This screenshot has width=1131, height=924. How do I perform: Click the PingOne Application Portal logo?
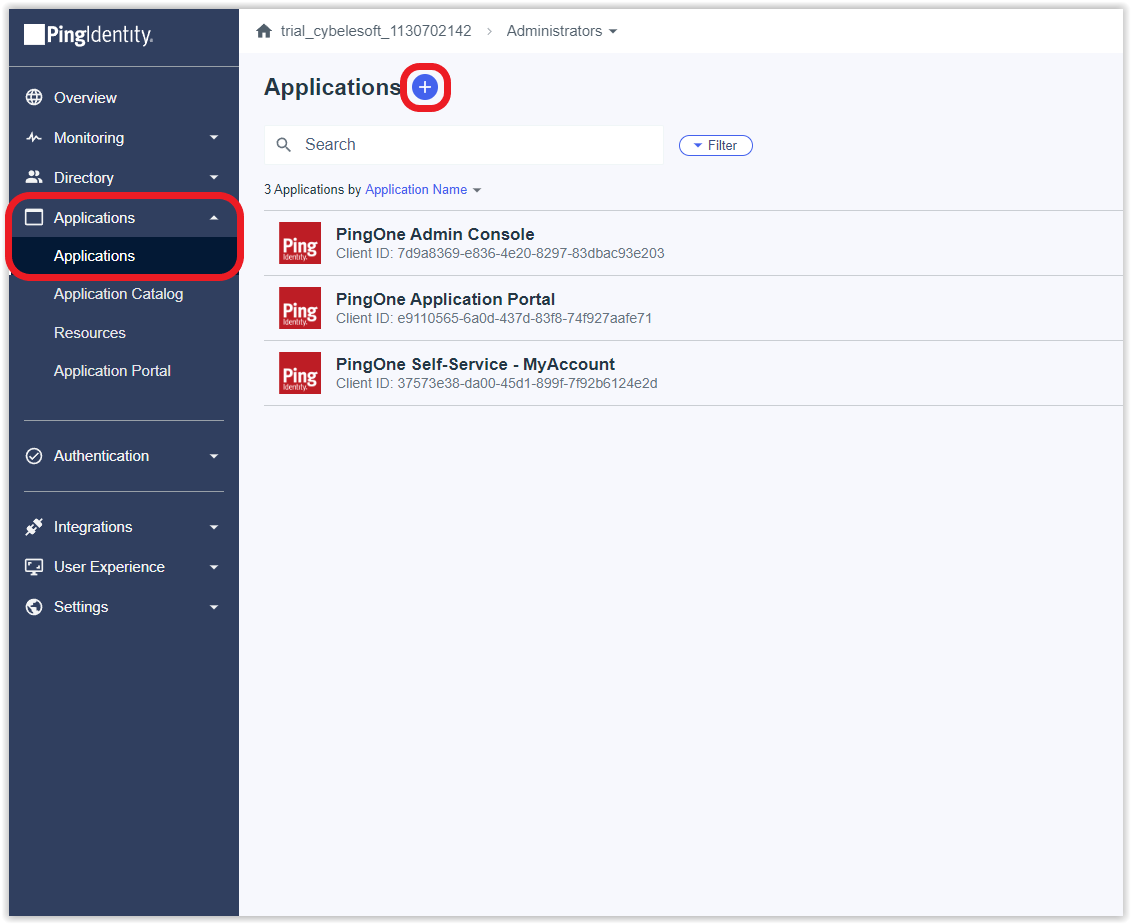pyautogui.click(x=300, y=308)
